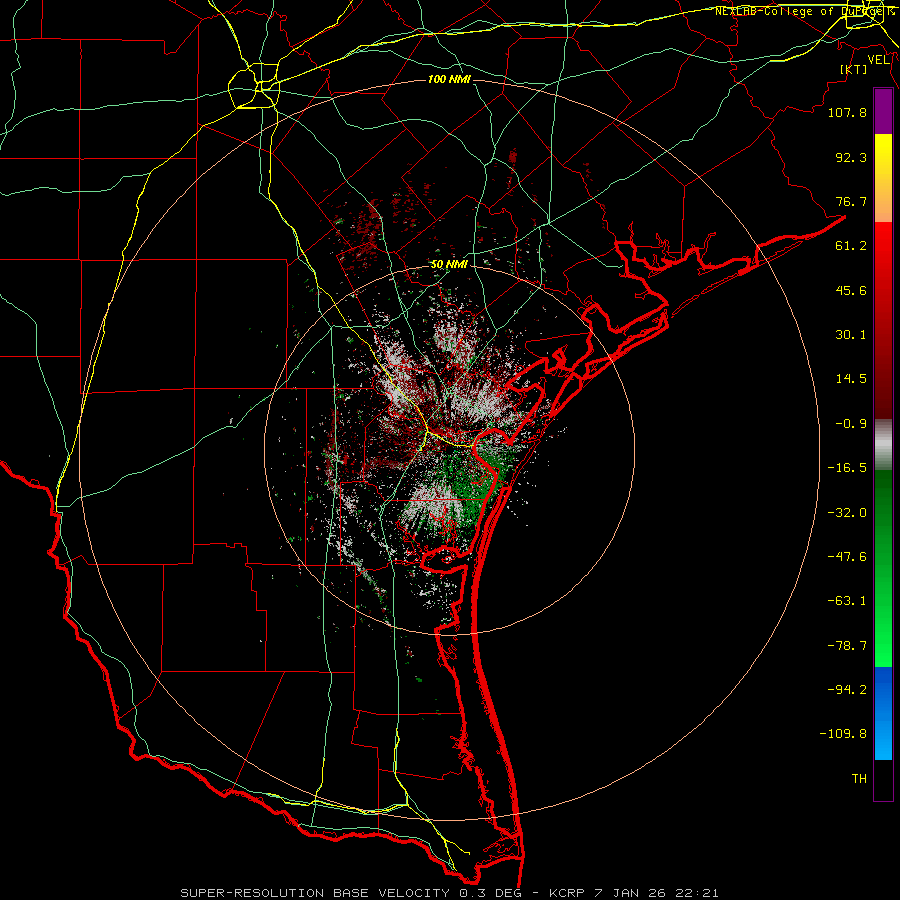Click the gray zero-velocity segment of the color bar
Screen dimensions: 900x900
point(883,445)
